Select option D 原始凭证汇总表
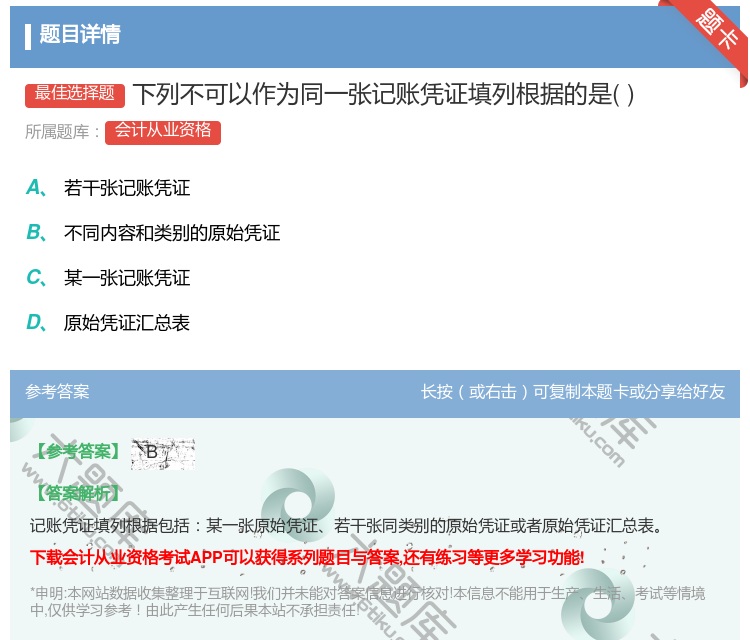Viewport: 750px width, 640px height. click(108, 323)
